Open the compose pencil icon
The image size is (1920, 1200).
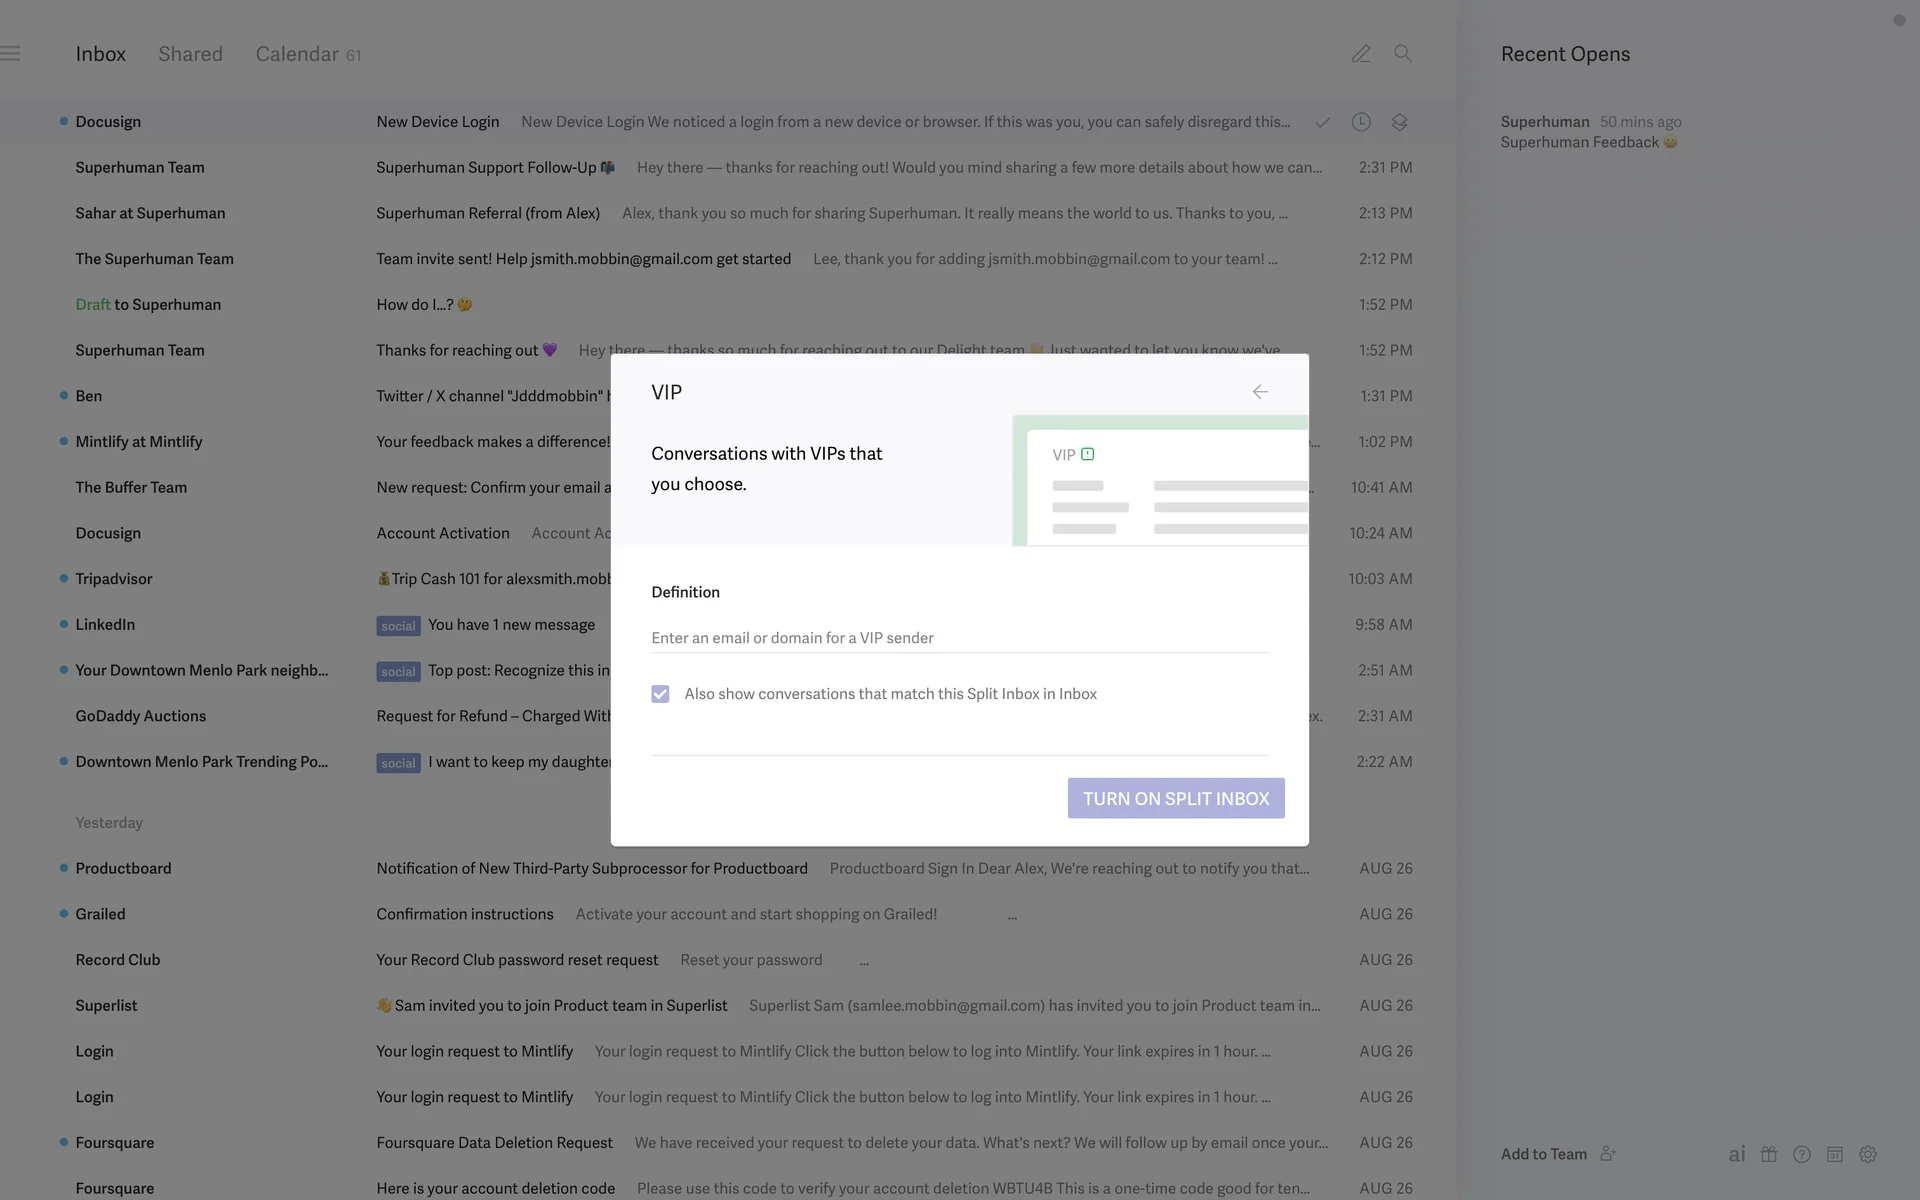click(x=1361, y=54)
